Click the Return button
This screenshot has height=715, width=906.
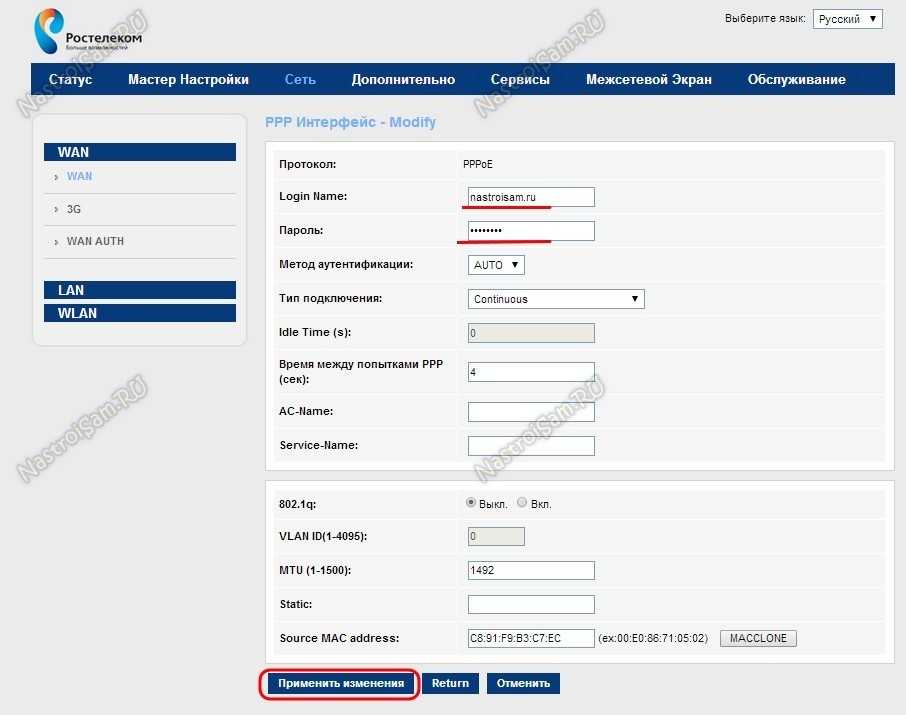point(450,684)
